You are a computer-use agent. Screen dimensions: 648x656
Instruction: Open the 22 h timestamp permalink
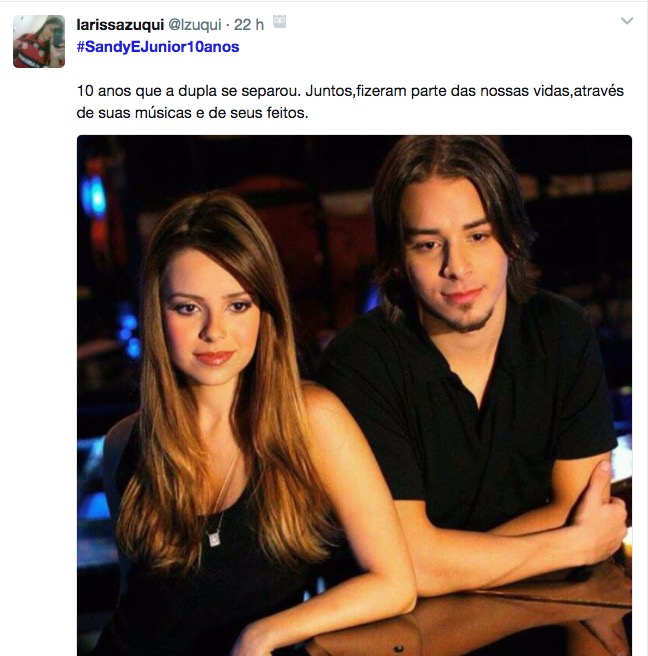pos(249,25)
